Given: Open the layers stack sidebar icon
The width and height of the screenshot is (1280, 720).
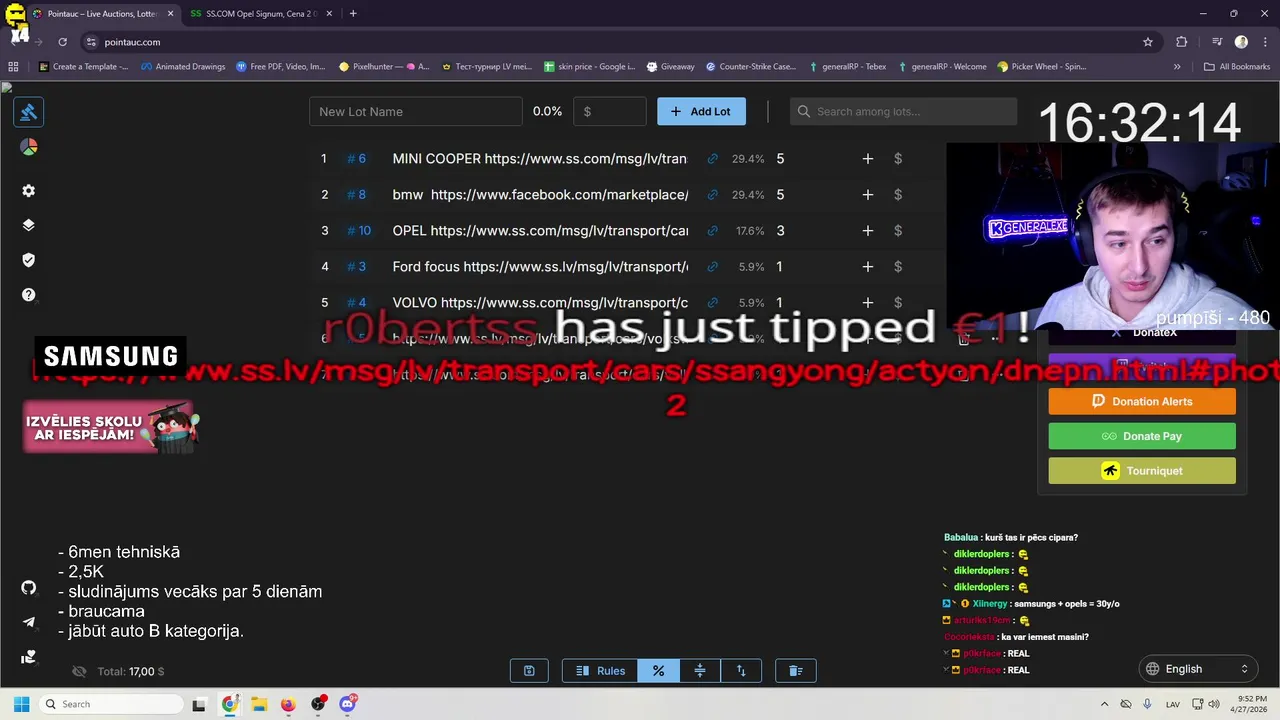Looking at the screenshot, I should 28,225.
